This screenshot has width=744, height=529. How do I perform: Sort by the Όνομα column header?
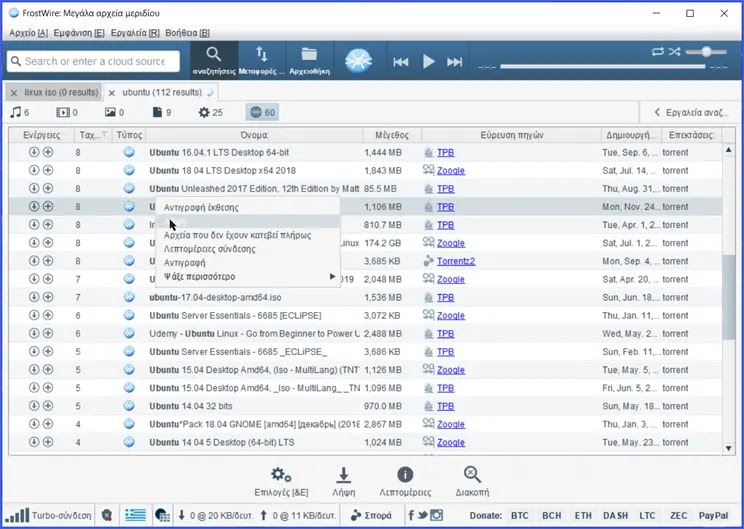click(254, 135)
